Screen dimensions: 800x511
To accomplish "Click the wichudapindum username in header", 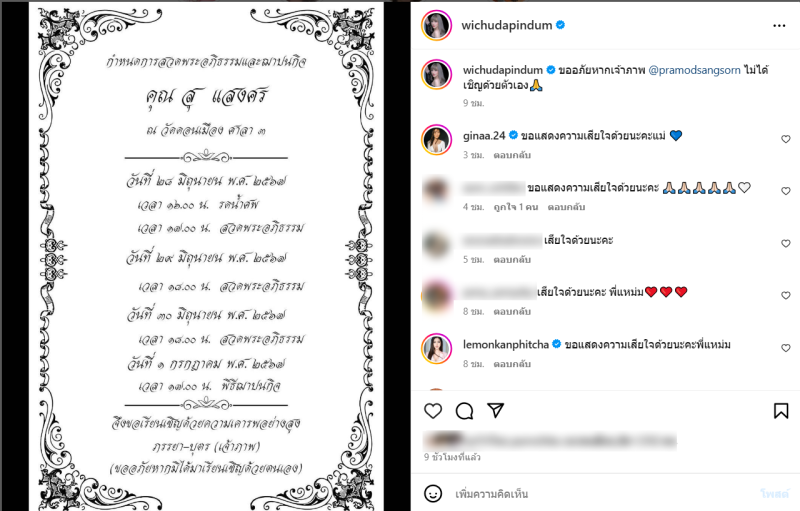I will pyautogui.click(x=507, y=25).
